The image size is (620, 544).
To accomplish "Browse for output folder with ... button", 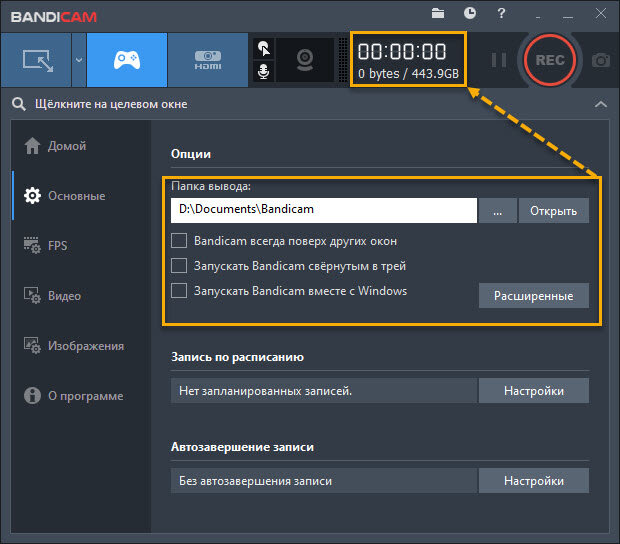I will (497, 211).
